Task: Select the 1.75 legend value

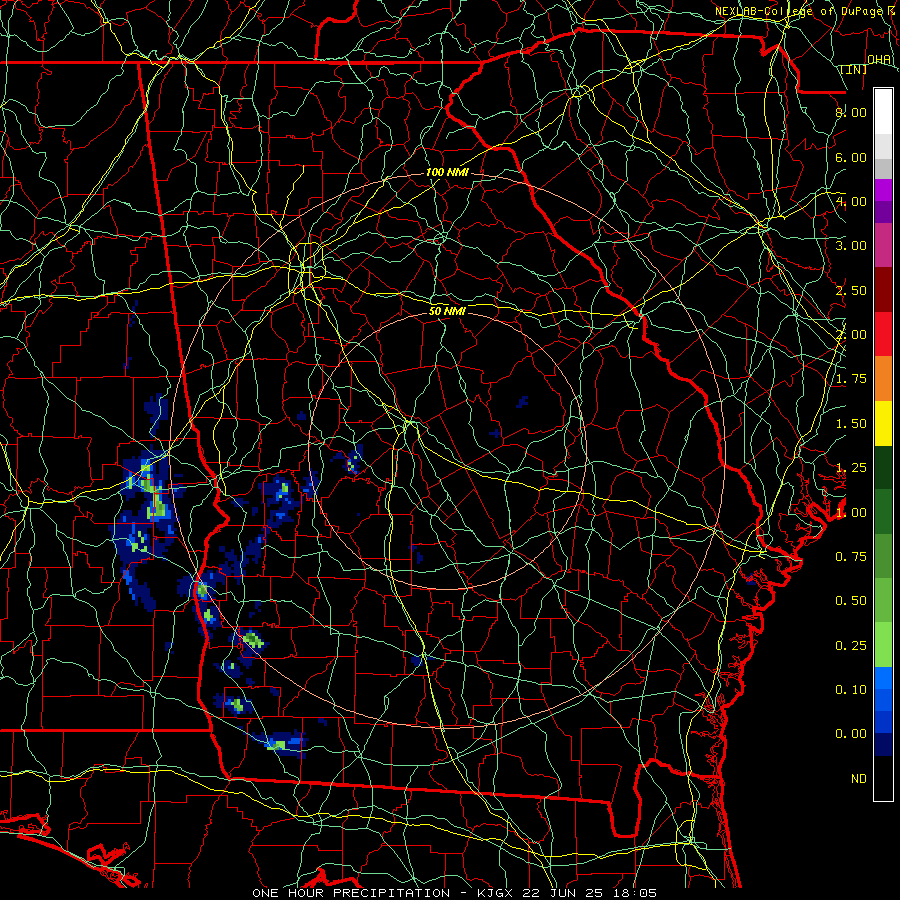Action: [x=851, y=379]
